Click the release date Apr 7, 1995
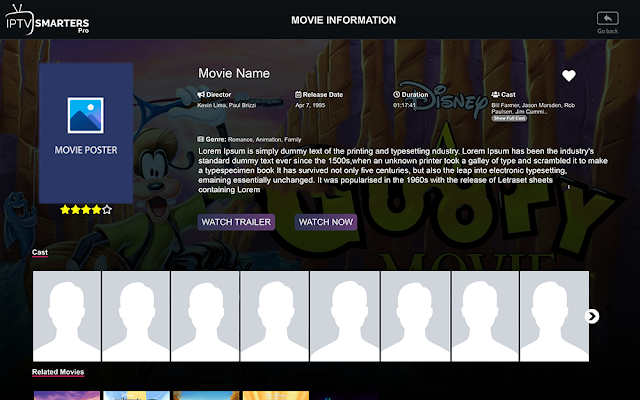Image resolution: width=640 pixels, height=400 pixels. (x=310, y=105)
